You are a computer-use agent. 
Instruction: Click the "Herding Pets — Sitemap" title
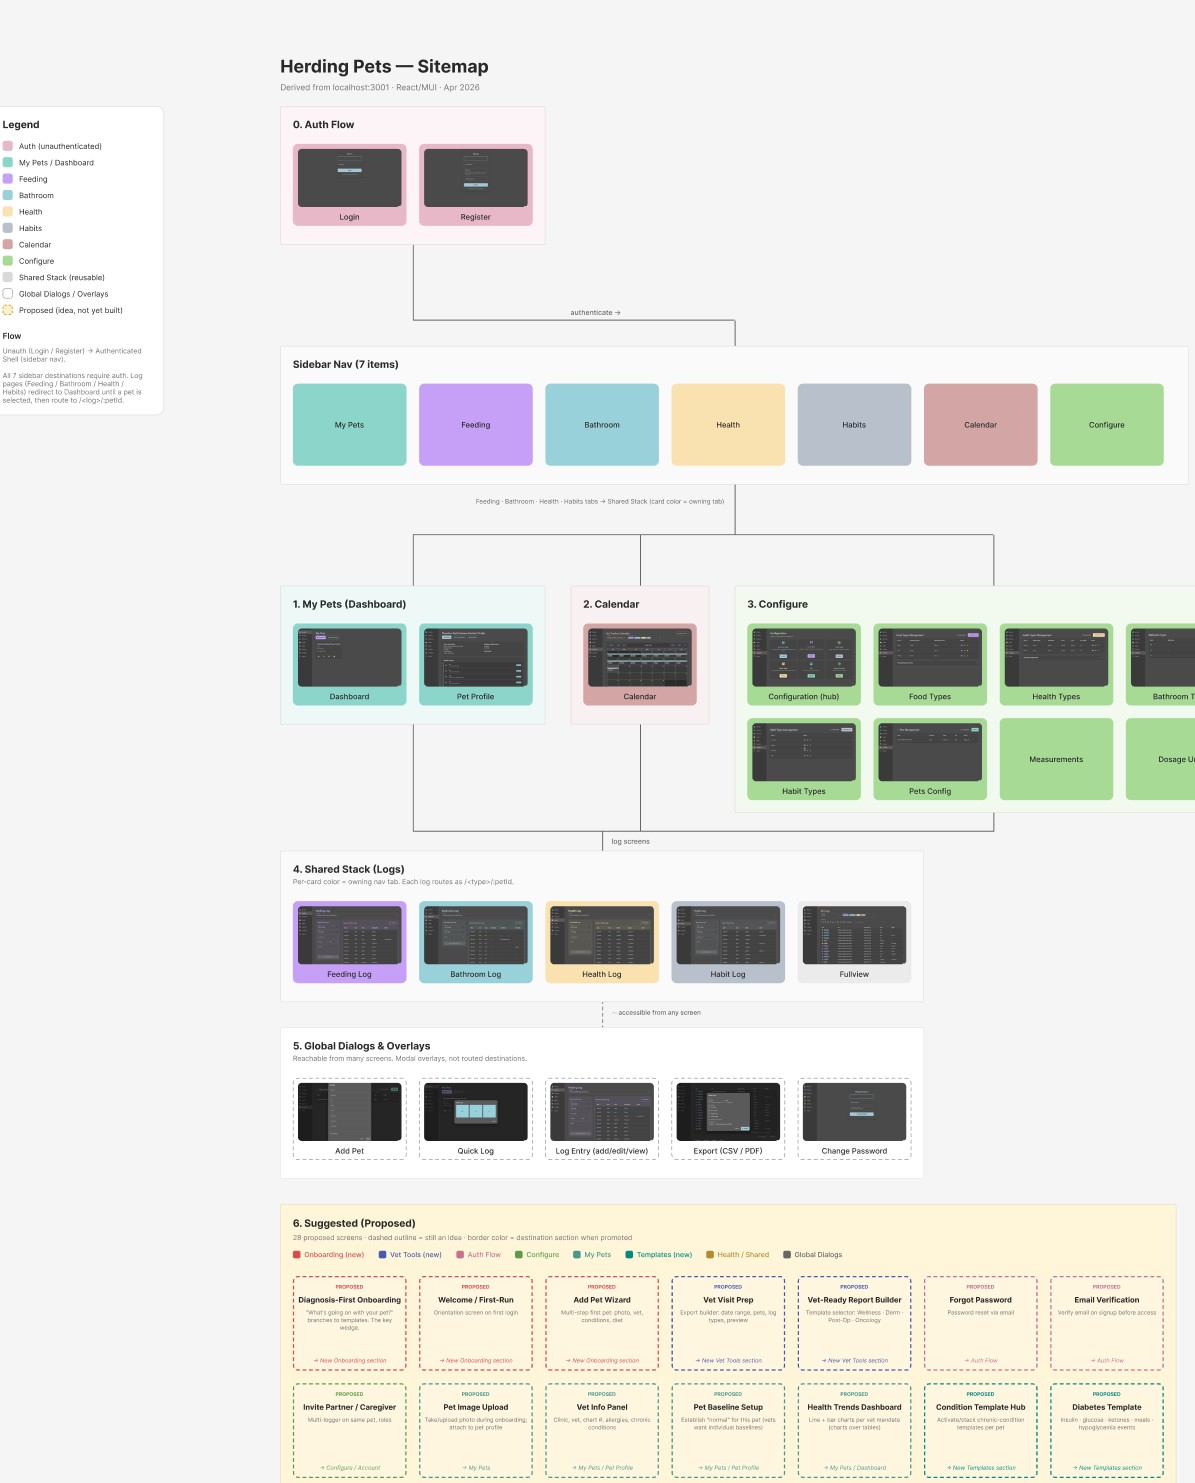[x=384, y=67]
